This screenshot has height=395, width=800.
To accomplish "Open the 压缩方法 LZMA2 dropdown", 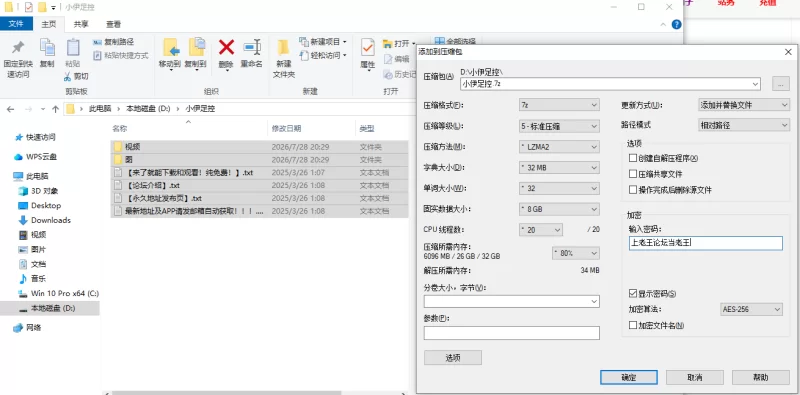I will coord(559,146).
